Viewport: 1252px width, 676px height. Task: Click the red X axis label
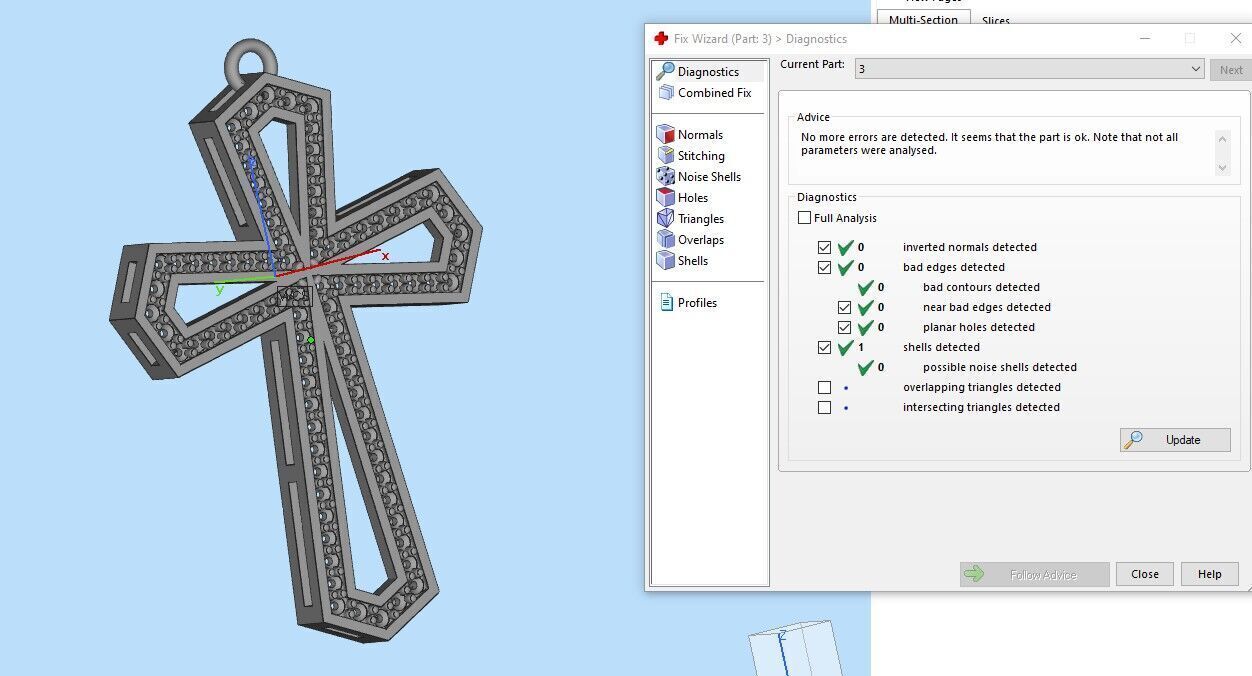pos(385,257)
